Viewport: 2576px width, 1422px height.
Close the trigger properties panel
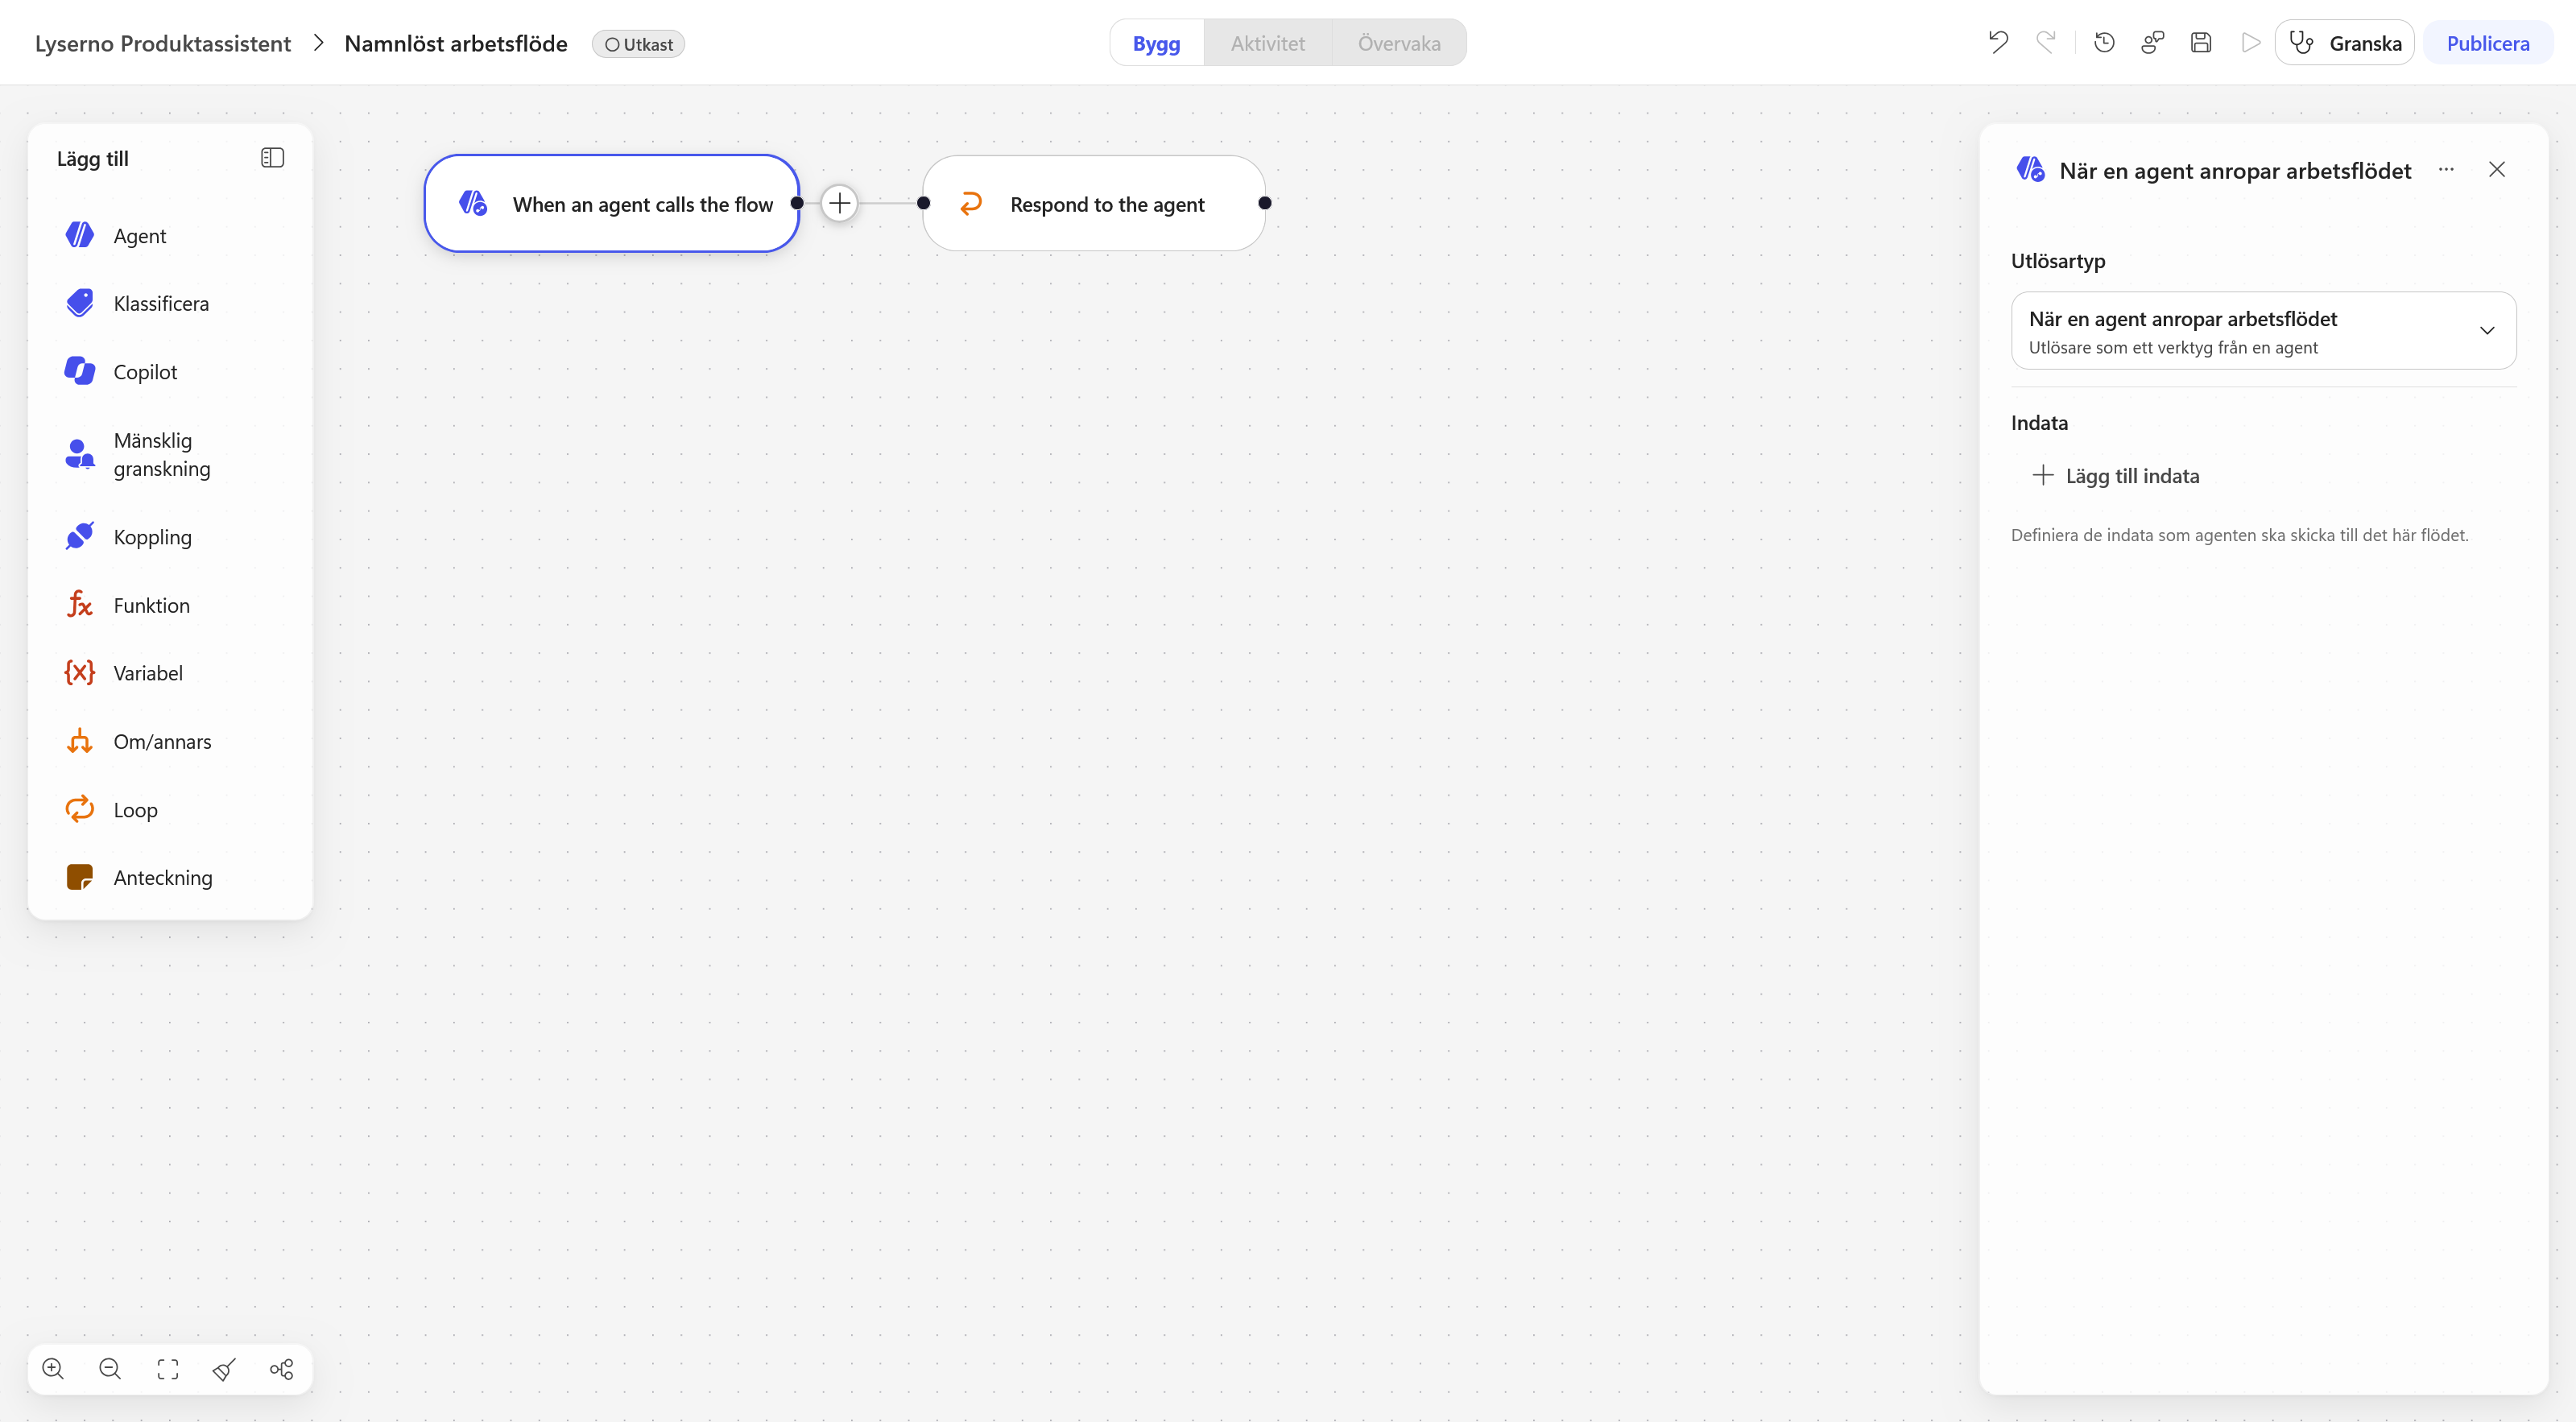point(2497,169)
